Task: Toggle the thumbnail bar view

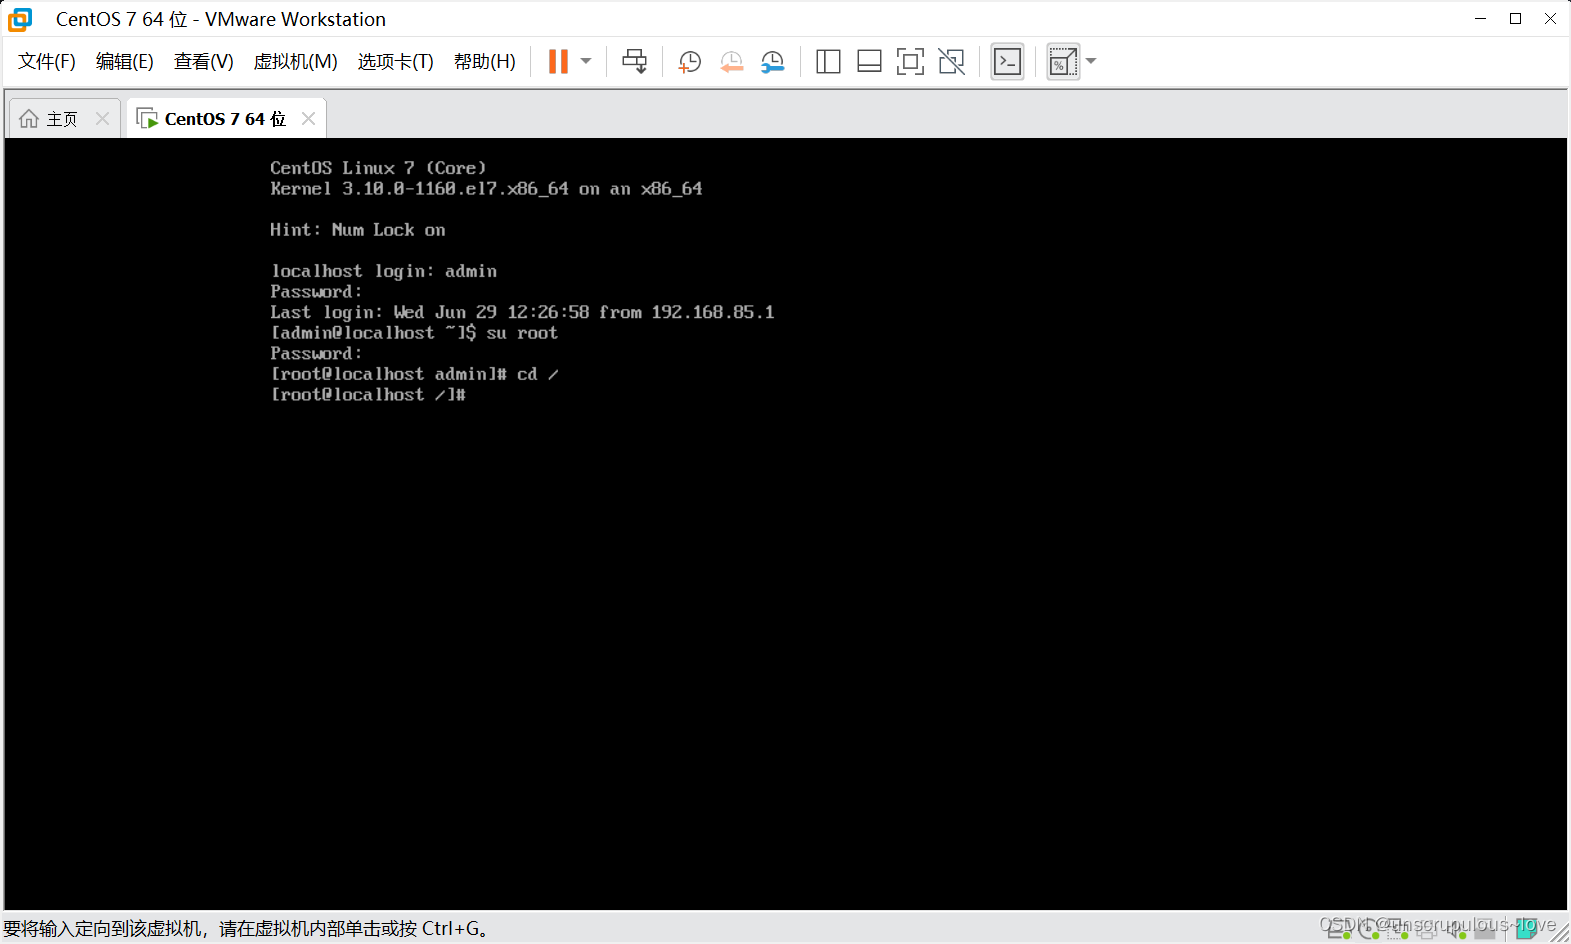Action: coord(869,62)
